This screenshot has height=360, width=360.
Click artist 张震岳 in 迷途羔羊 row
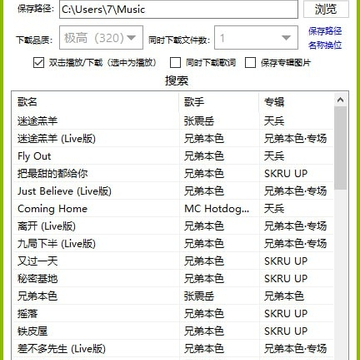pyautogui.click(x=199, y=121)
